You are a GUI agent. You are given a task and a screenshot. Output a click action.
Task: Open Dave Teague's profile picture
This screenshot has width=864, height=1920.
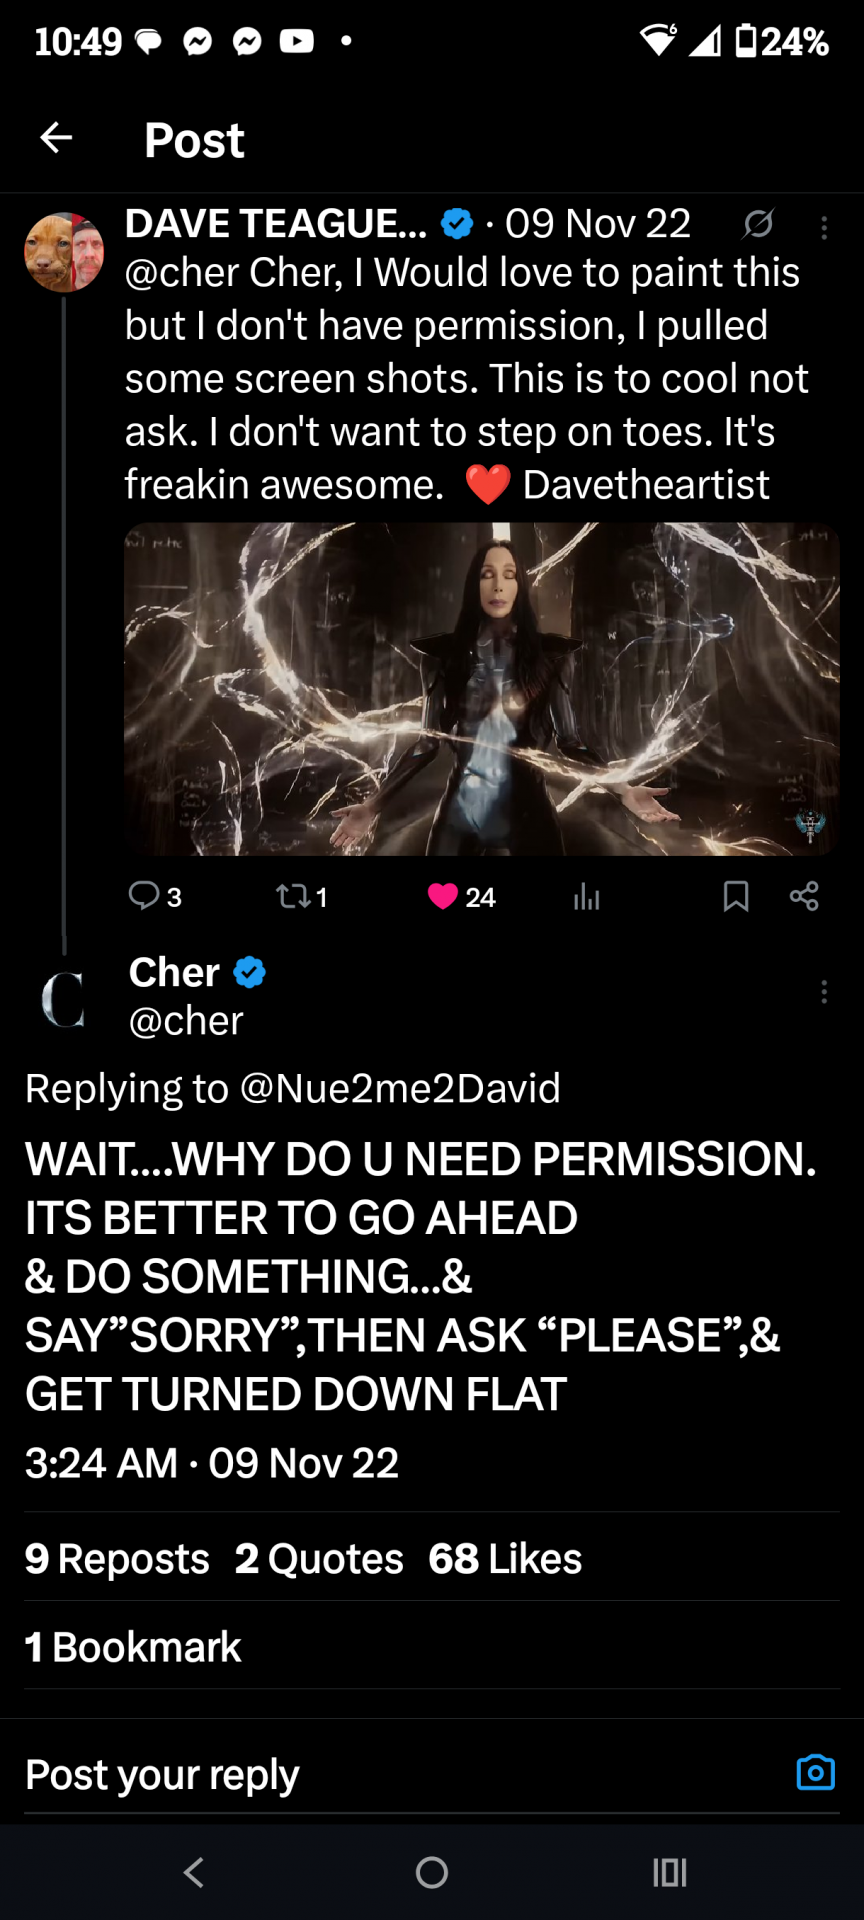64,252
